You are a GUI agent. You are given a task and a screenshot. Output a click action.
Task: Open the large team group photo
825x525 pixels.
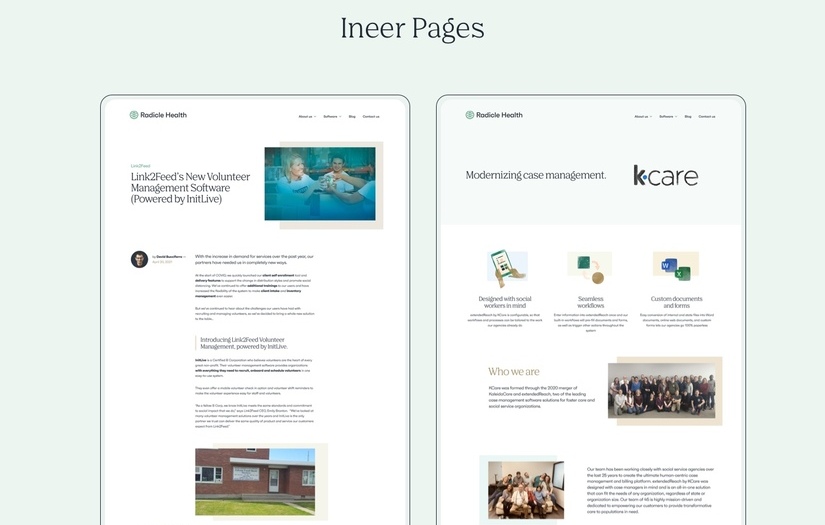click(x=661, y=390)
